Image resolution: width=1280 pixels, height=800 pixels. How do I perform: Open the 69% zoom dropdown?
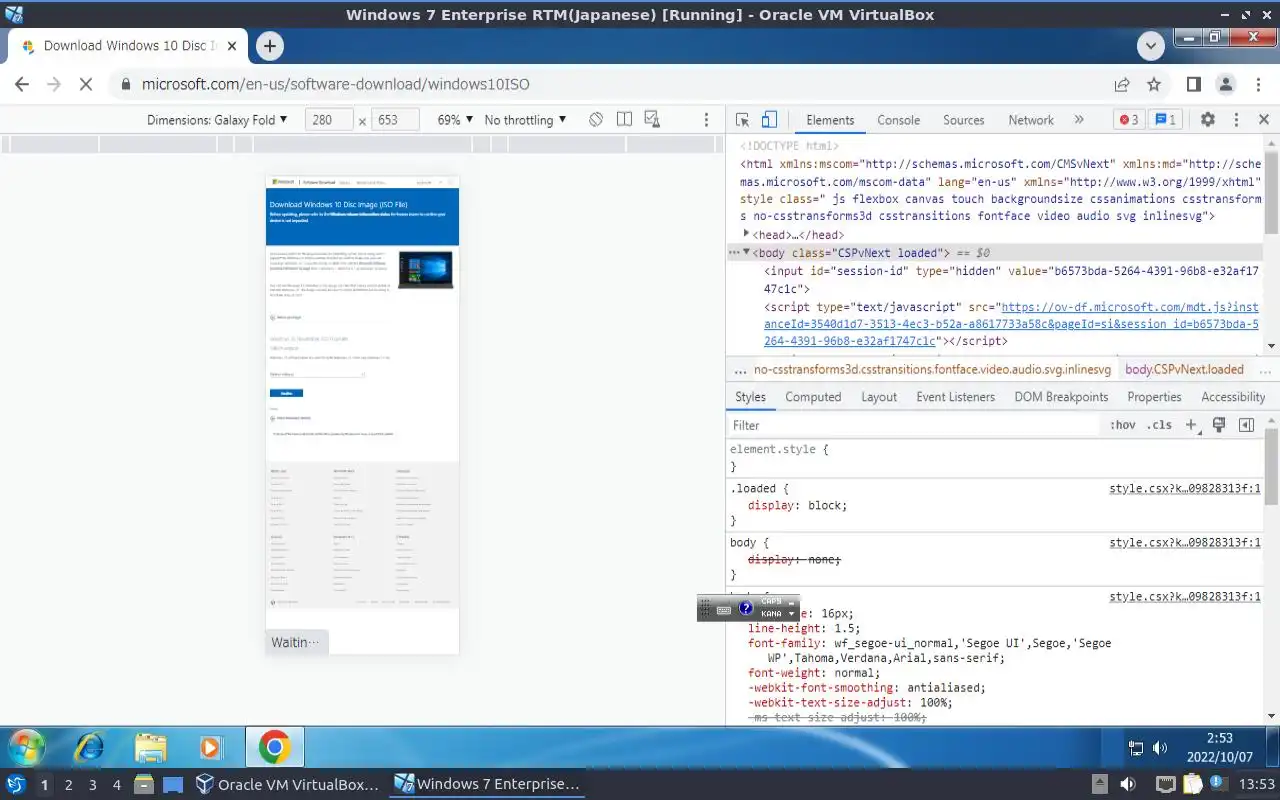tap(455, 120)
